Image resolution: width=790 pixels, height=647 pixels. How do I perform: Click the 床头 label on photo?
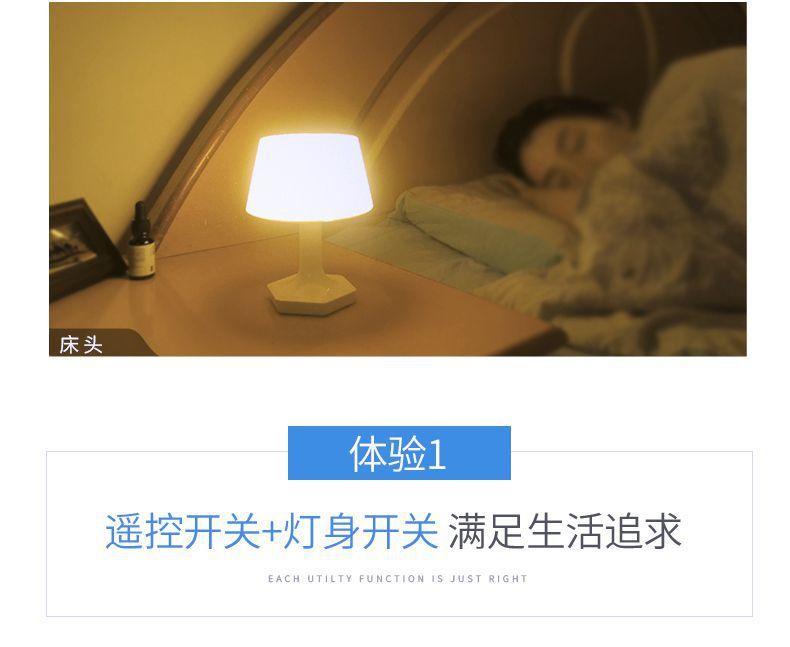[81, 345]
